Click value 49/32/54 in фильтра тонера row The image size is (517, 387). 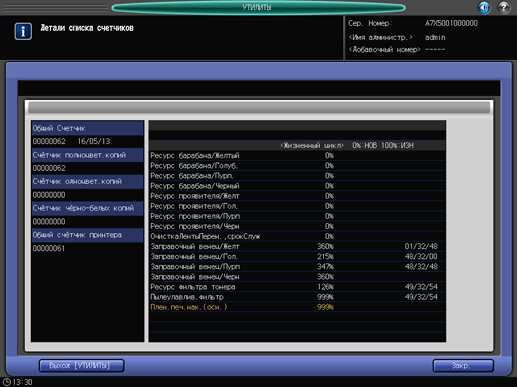tap(421, 287)
